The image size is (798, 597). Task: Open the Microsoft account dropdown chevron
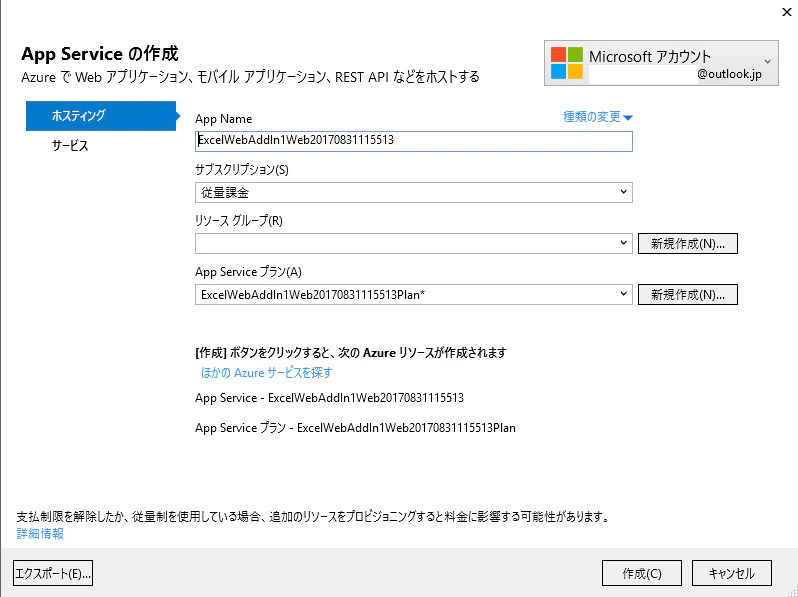[x=767, y=62]
